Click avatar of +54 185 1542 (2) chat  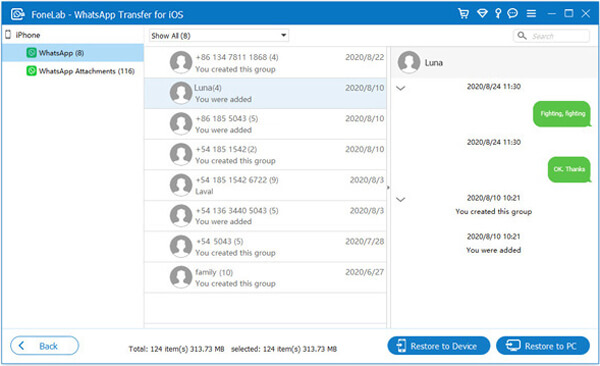click(181, 154)
